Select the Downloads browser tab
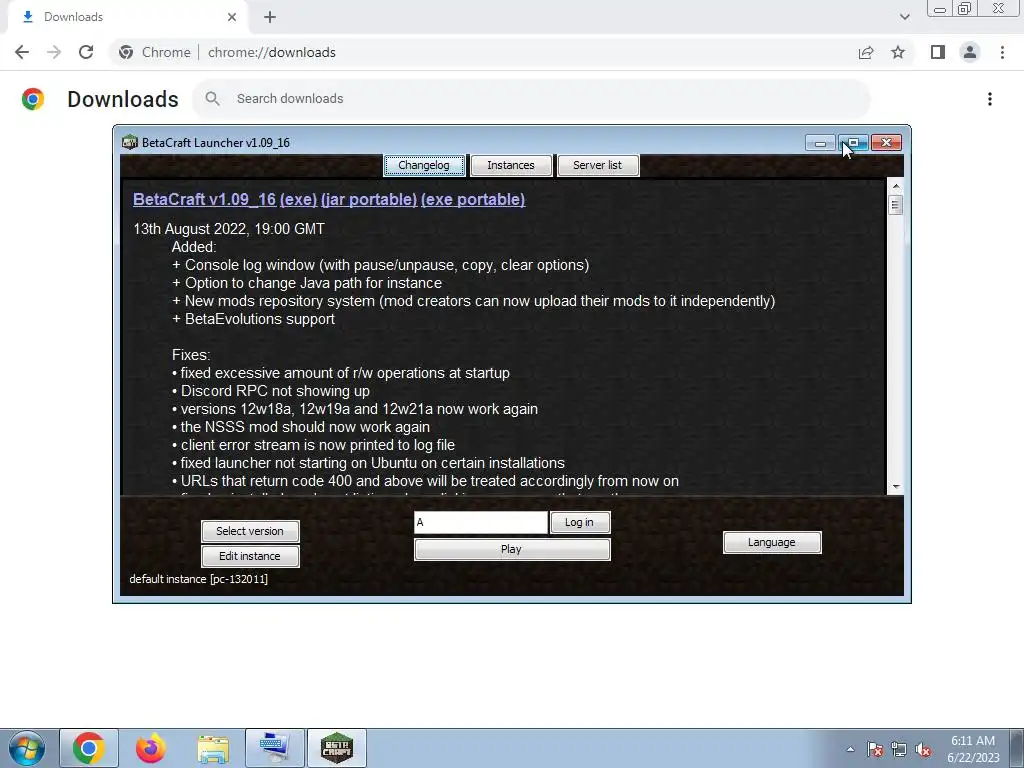Image resolution: width=1024 pixels, height=768 pixels. tap(127, 17)
